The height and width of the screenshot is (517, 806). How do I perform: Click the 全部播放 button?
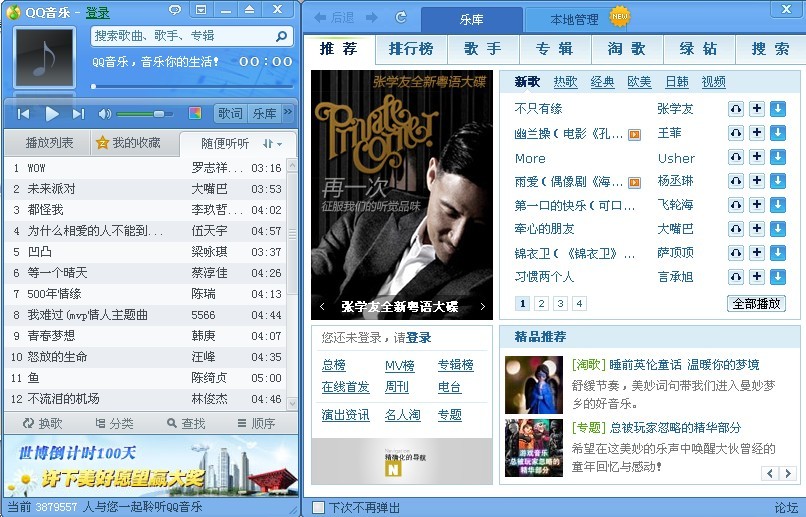pyautogui.click(x=756, y=304)
